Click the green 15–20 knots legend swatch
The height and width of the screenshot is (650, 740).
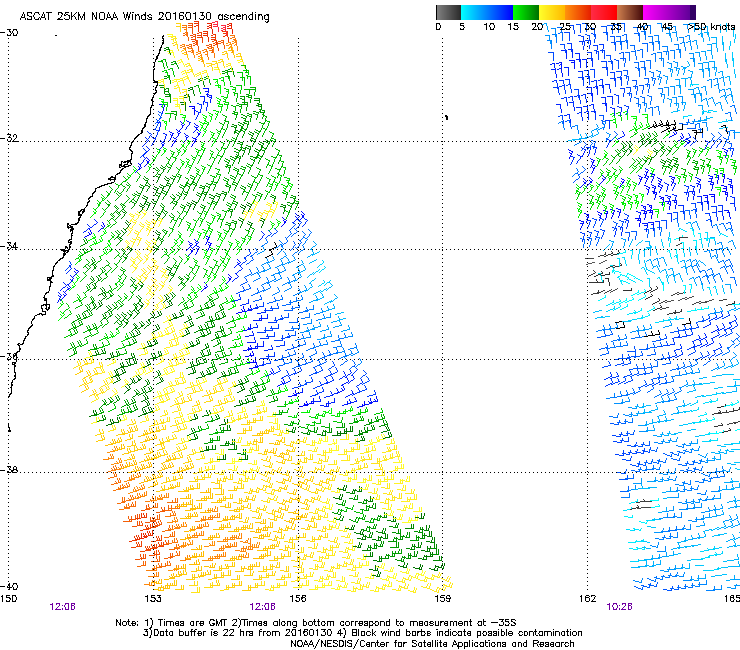point(526,12)
